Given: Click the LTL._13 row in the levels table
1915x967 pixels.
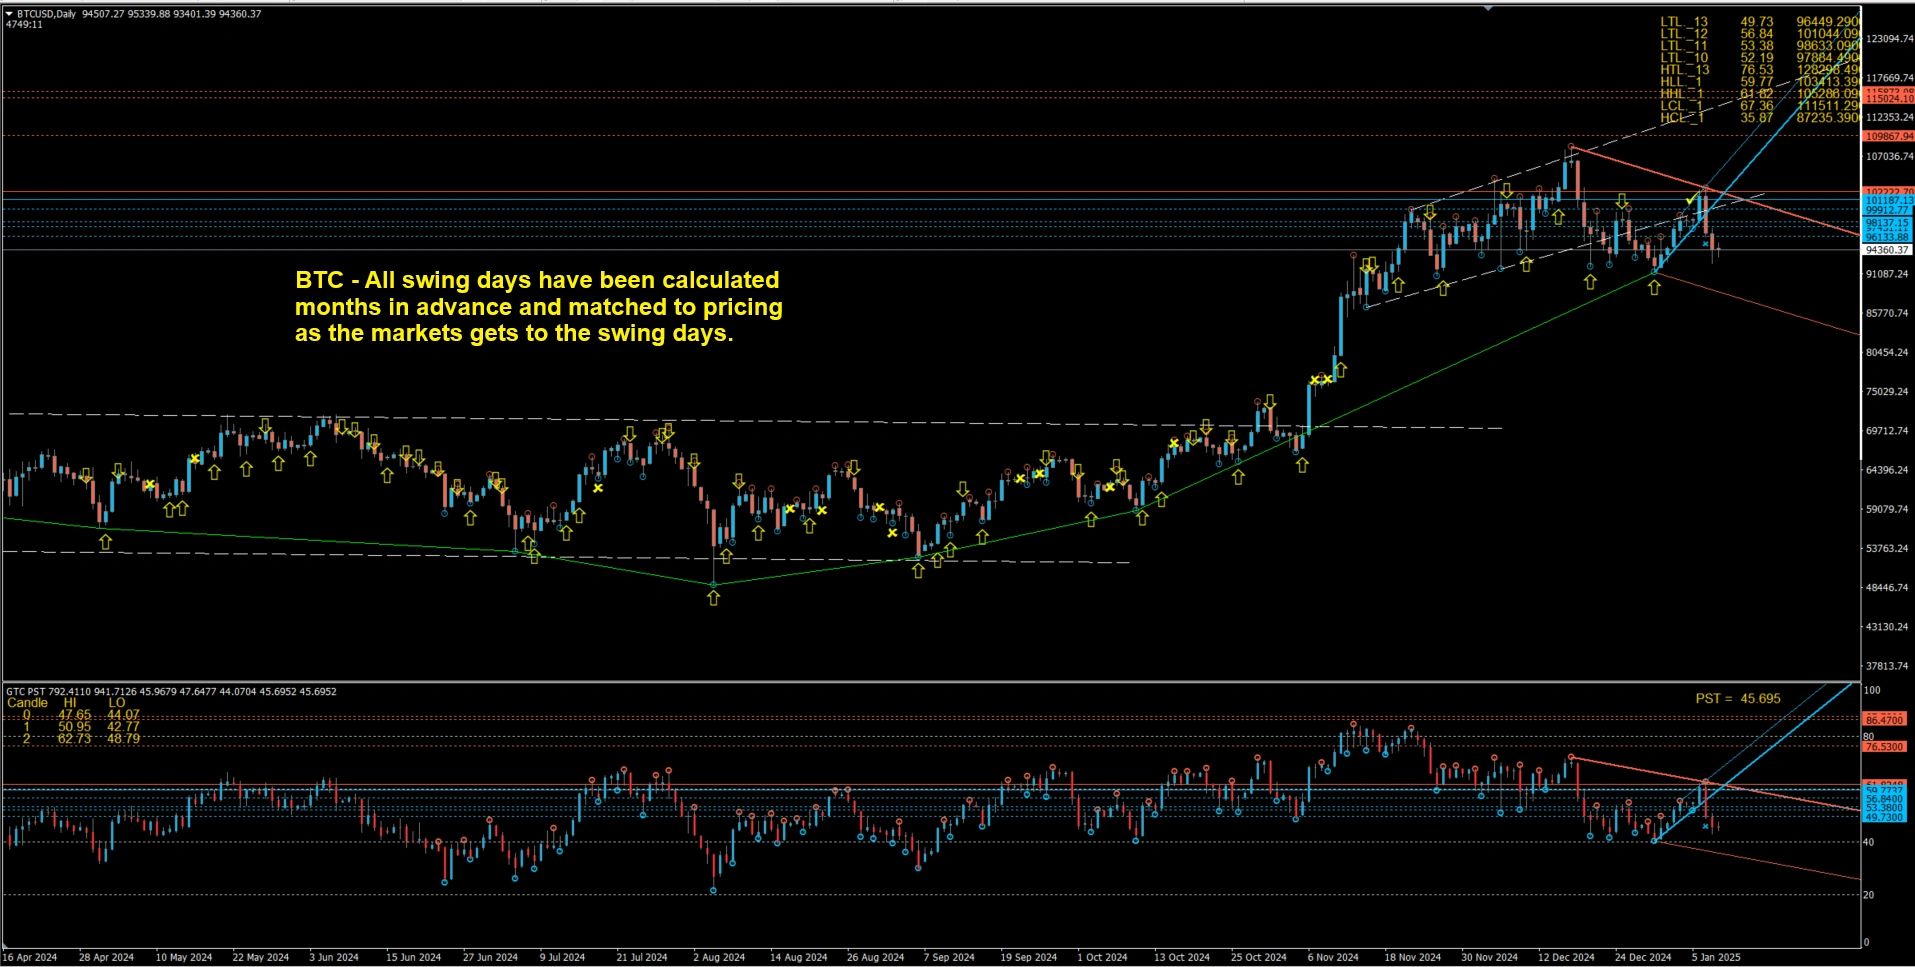Looking at the screenshot, I should [1759, 21].
